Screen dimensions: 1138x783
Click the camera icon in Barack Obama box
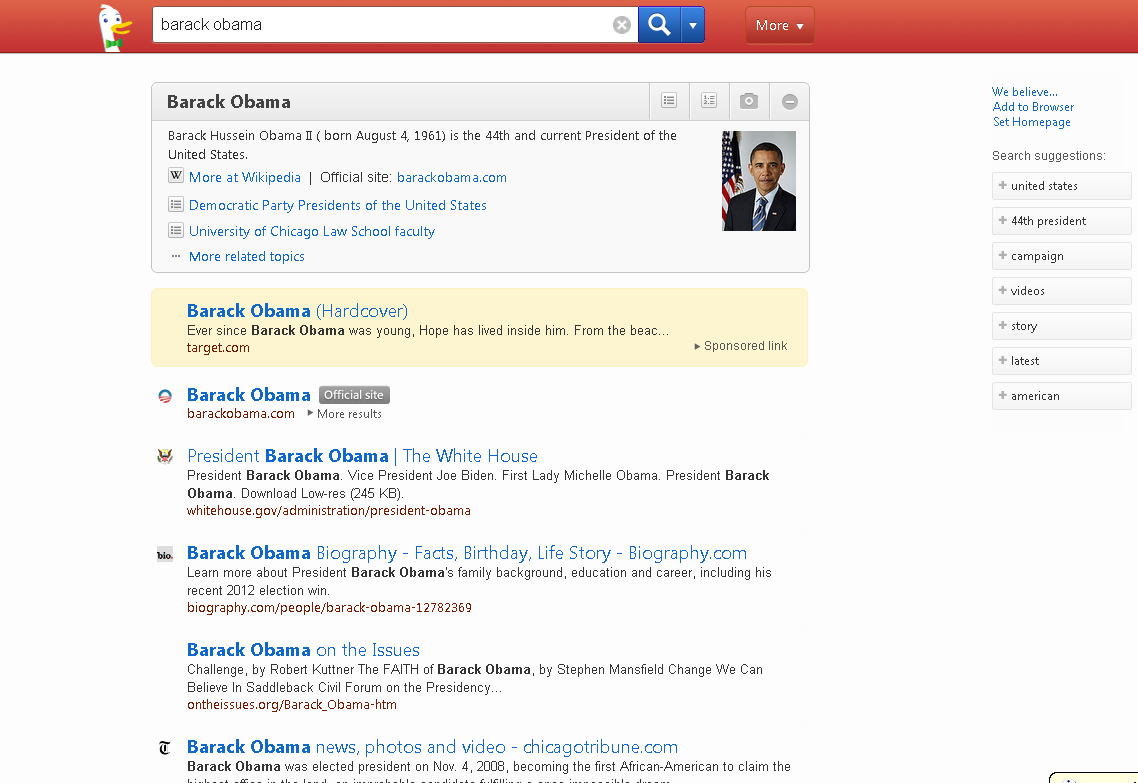tap(749, 101)
